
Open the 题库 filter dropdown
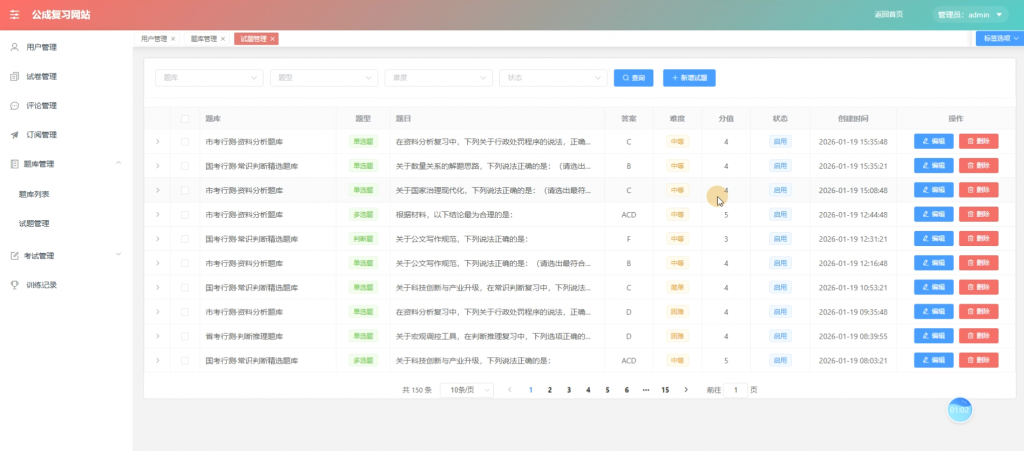click(209, 78)
